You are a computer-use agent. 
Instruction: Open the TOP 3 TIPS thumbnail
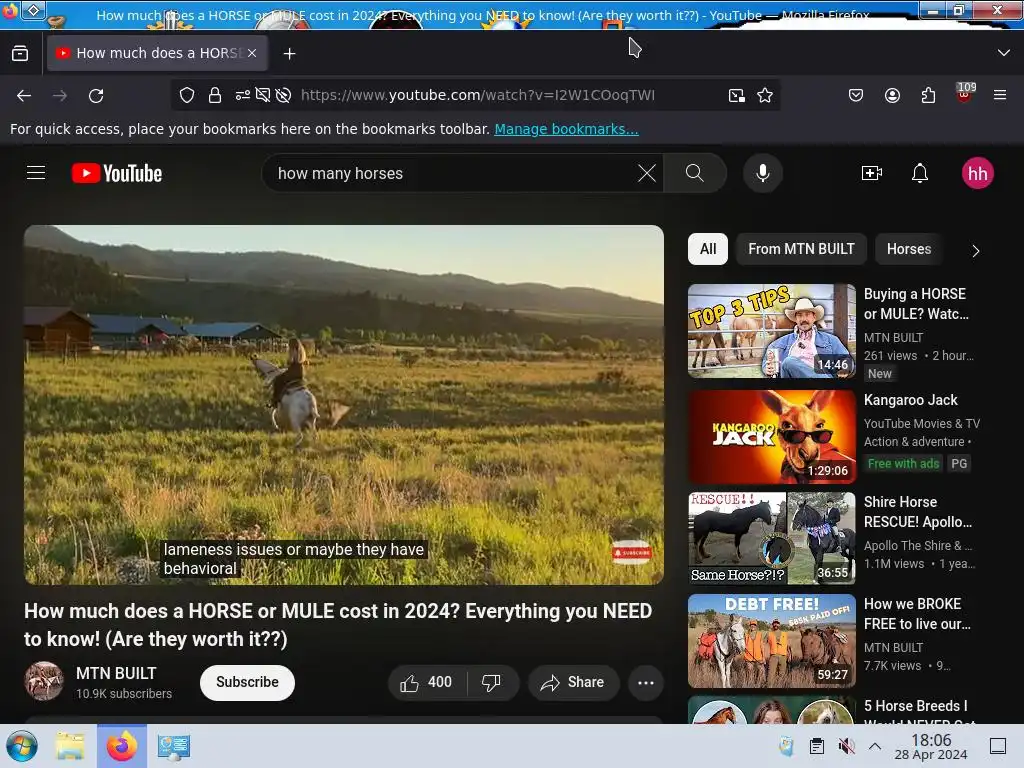point(771,330)
